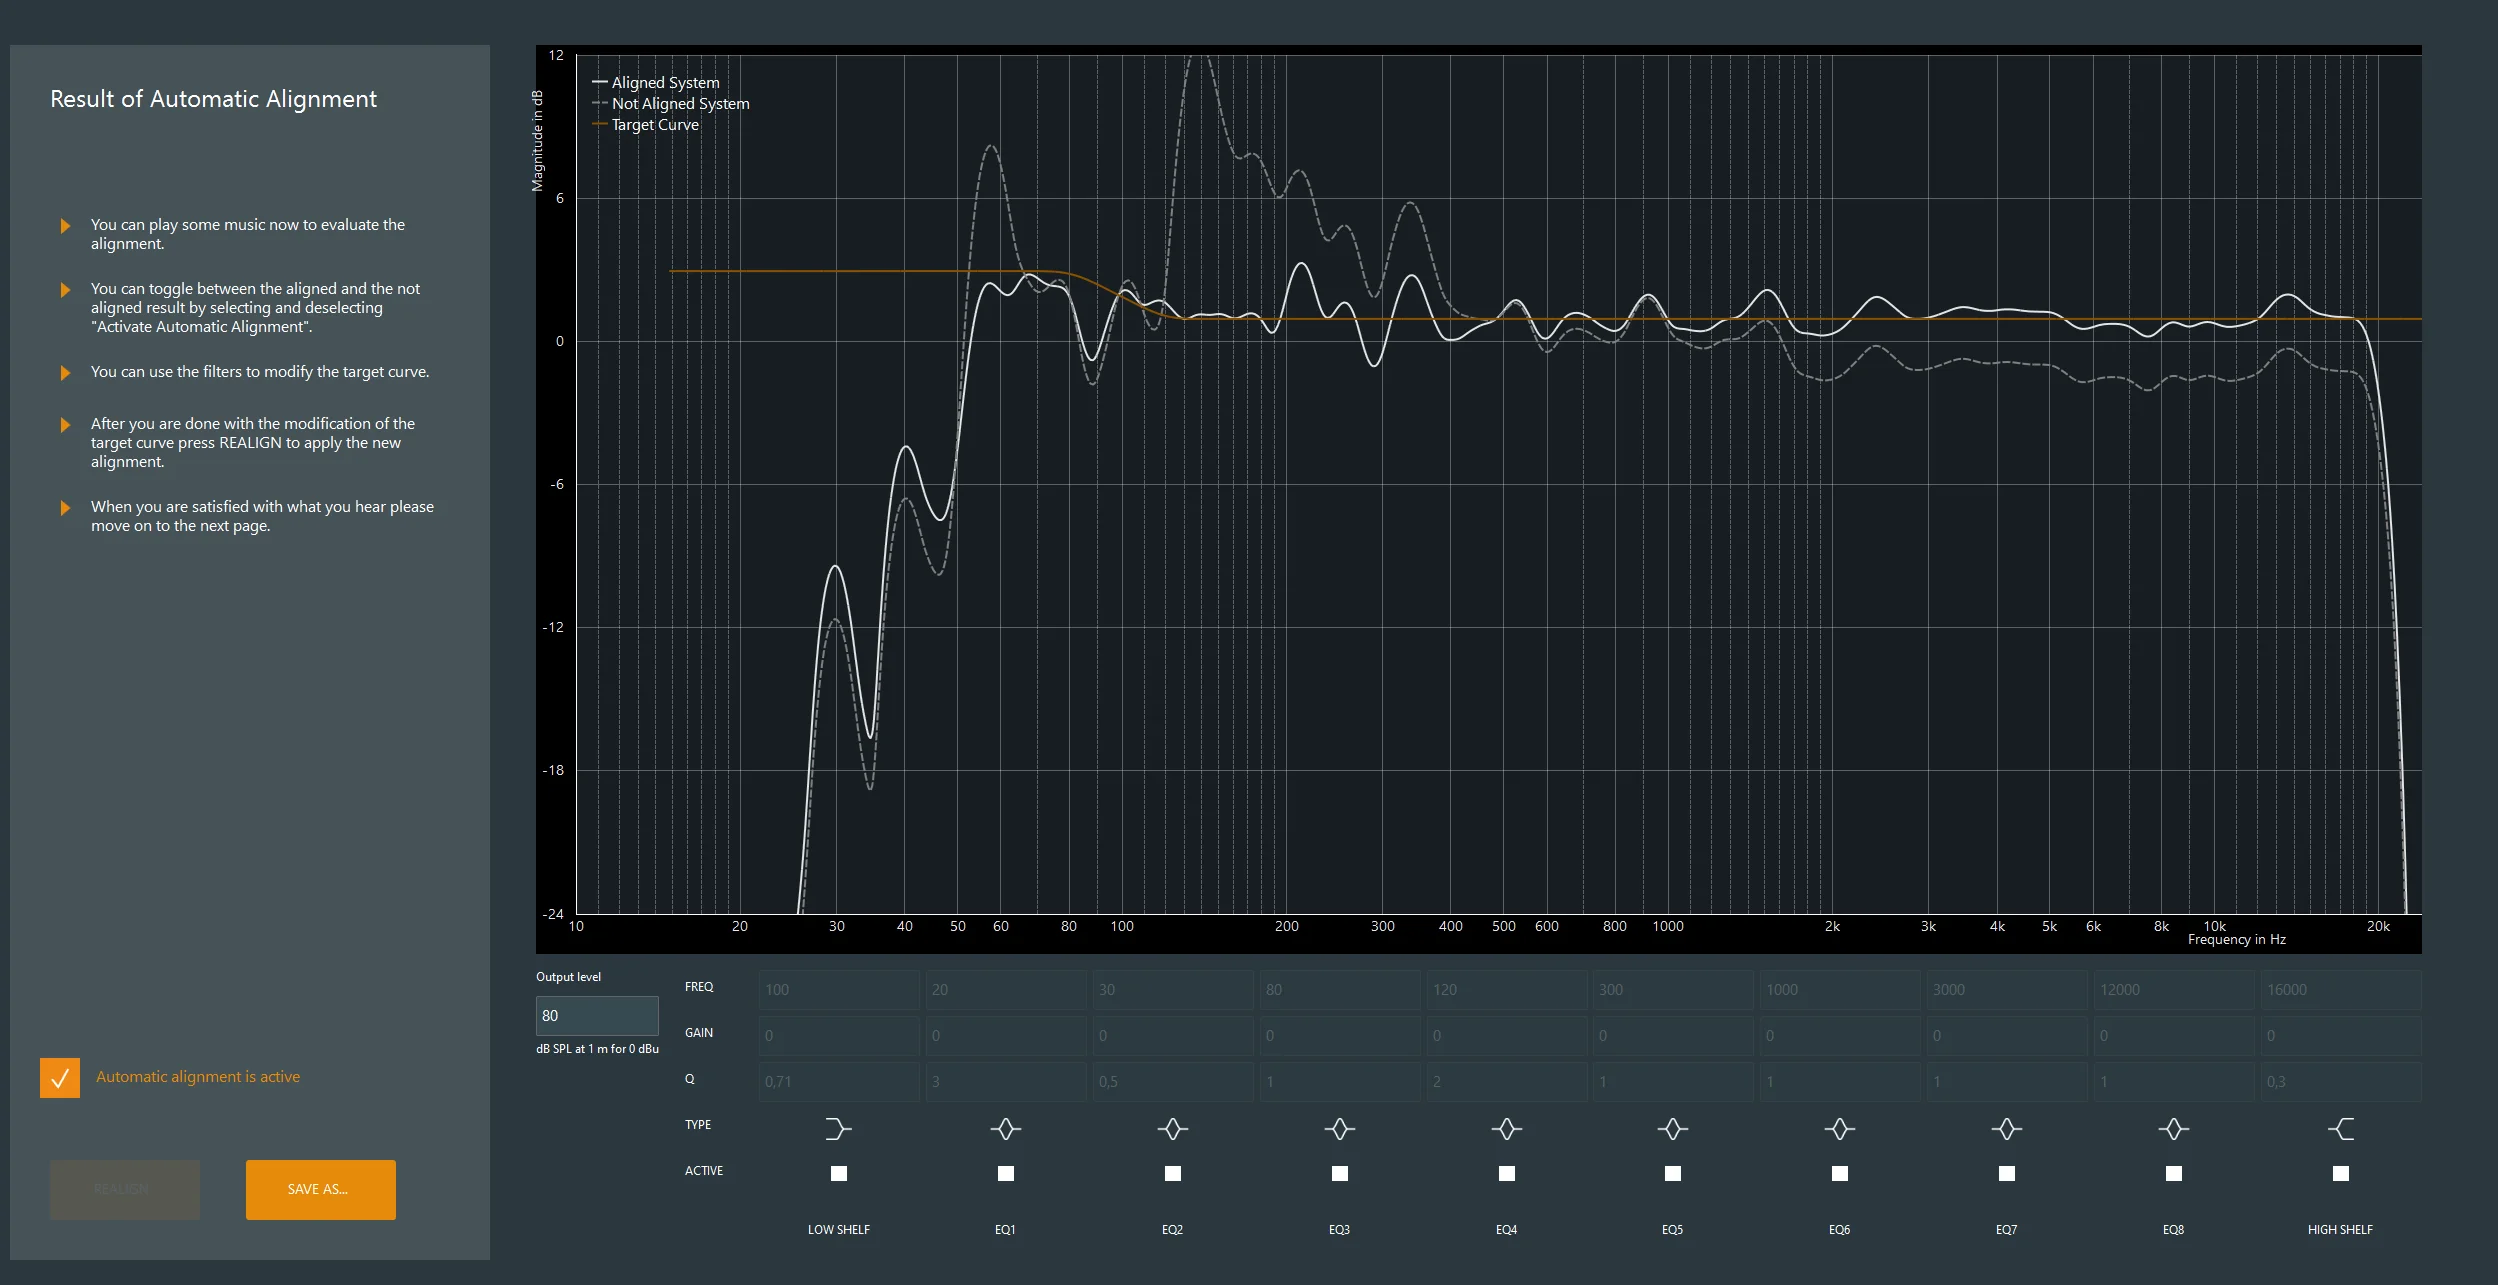Click the Target Curve legend entry
2498x1285 pixels.
point(646,124)
